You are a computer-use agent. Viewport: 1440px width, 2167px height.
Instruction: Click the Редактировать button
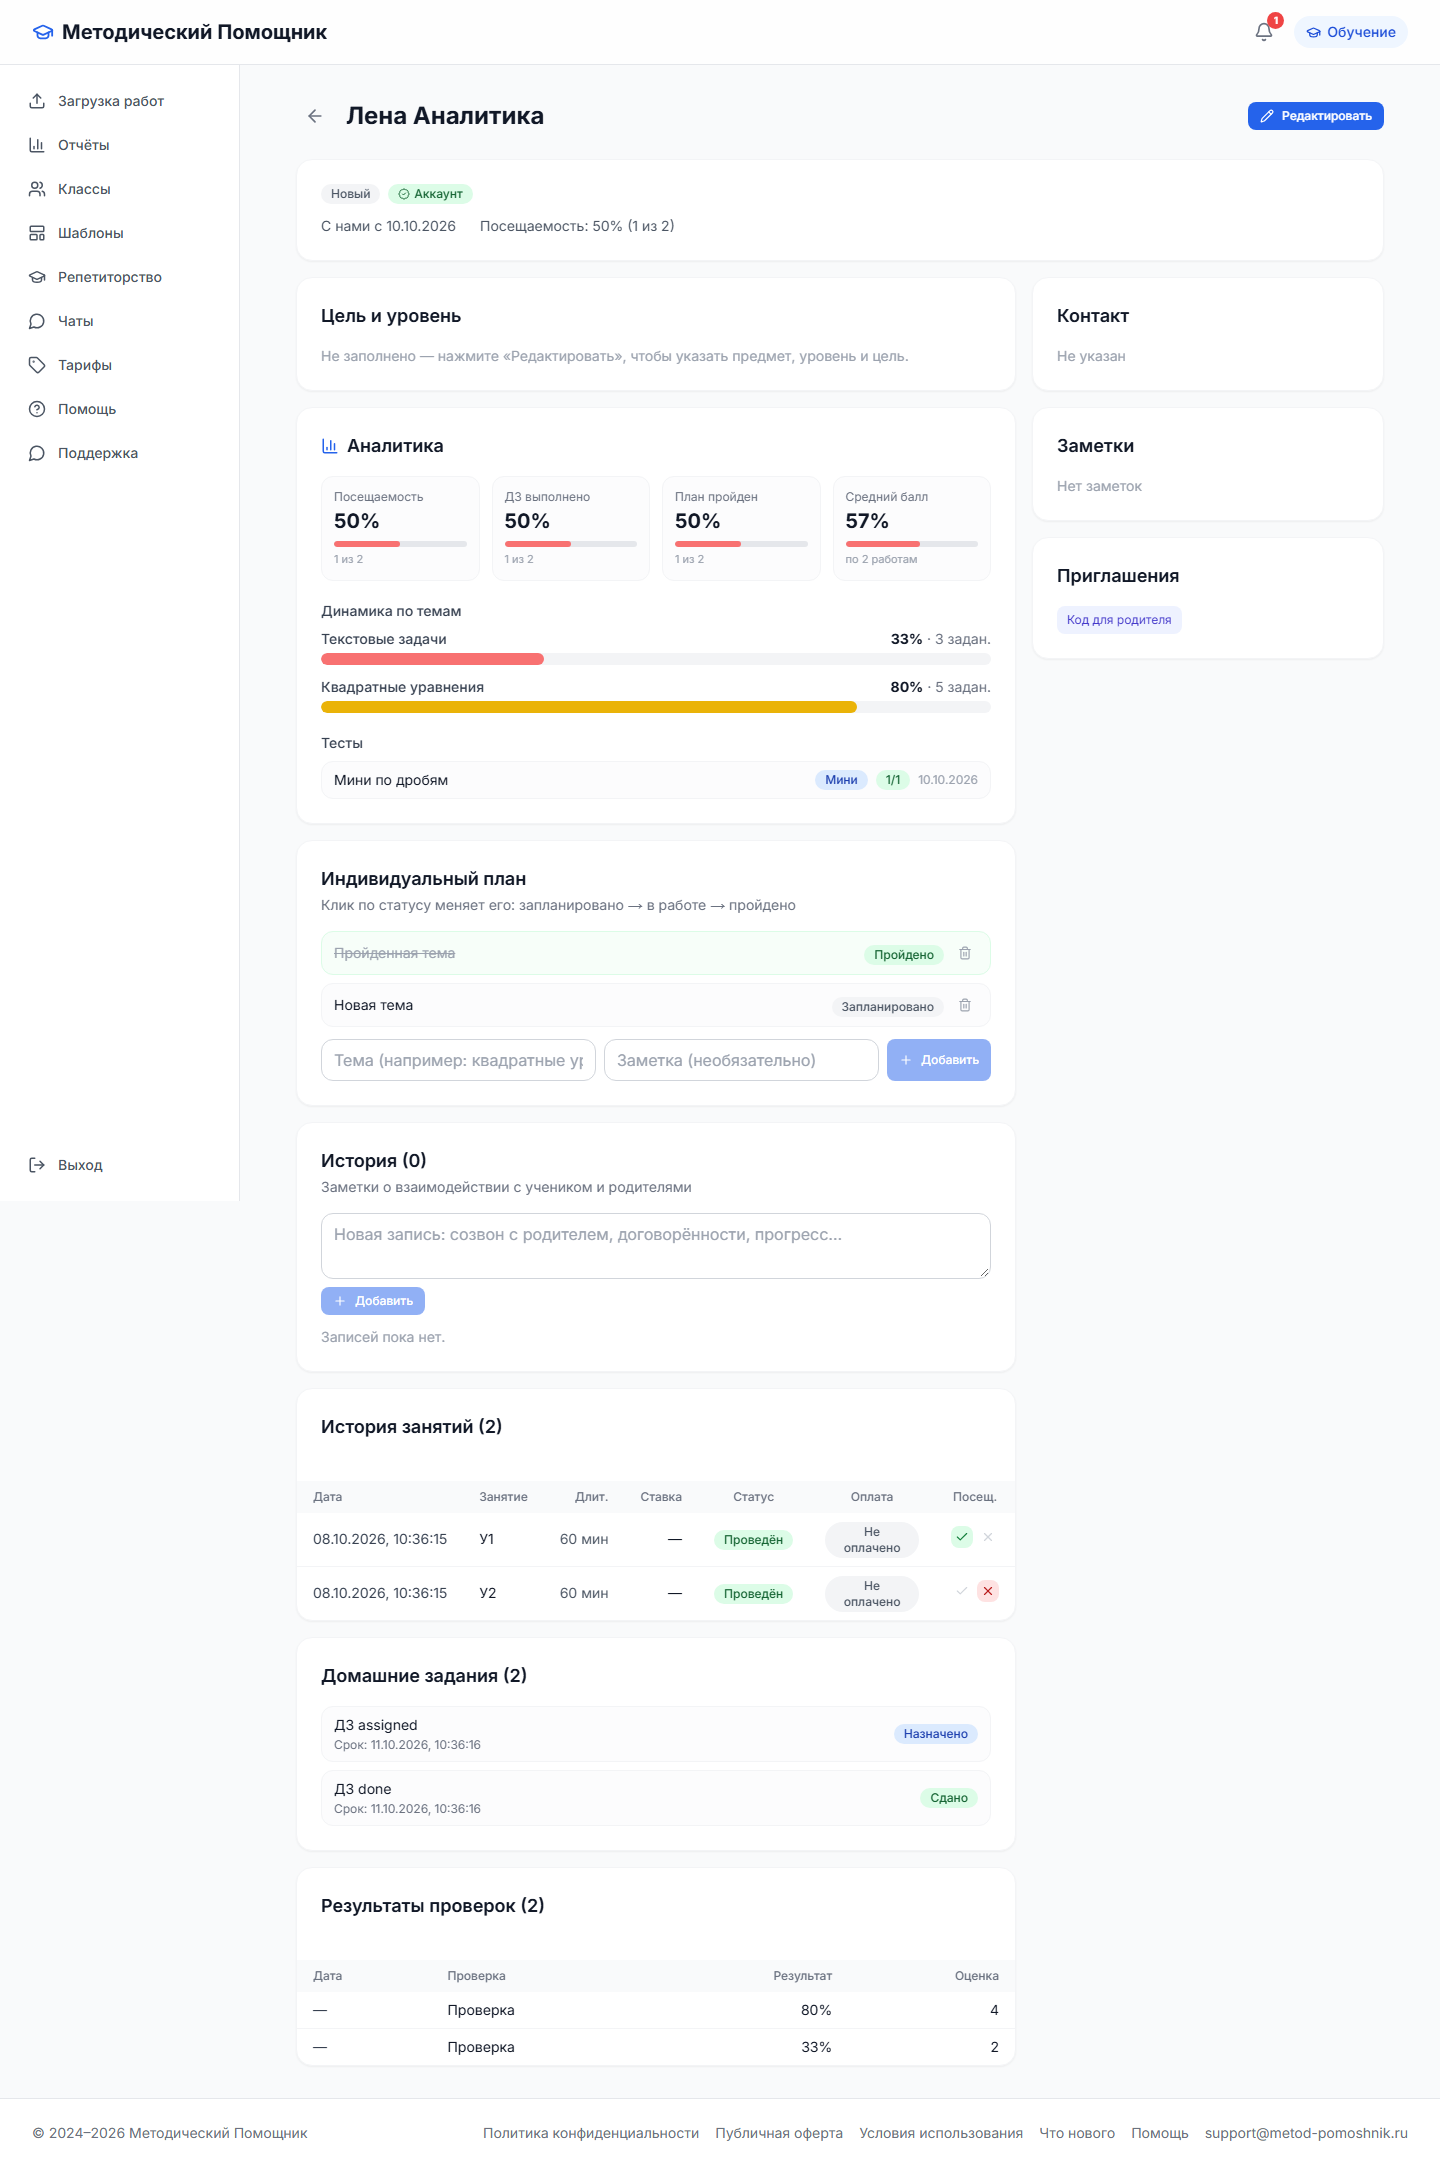click(1316, 116)
